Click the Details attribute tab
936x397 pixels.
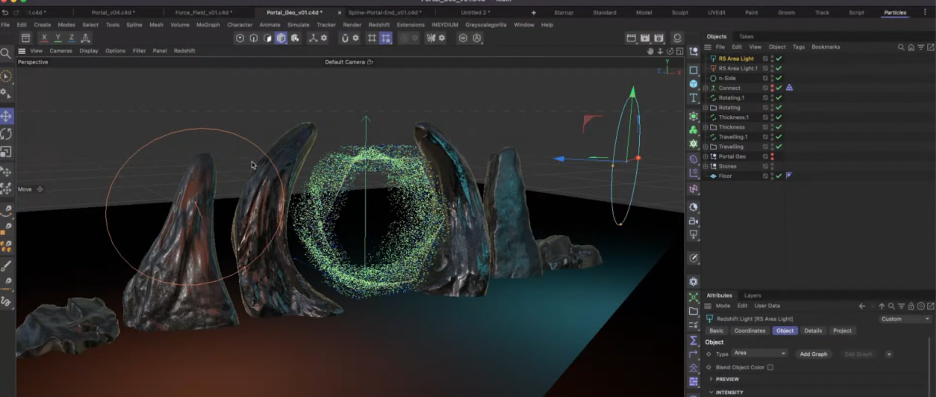click(813, 331)
